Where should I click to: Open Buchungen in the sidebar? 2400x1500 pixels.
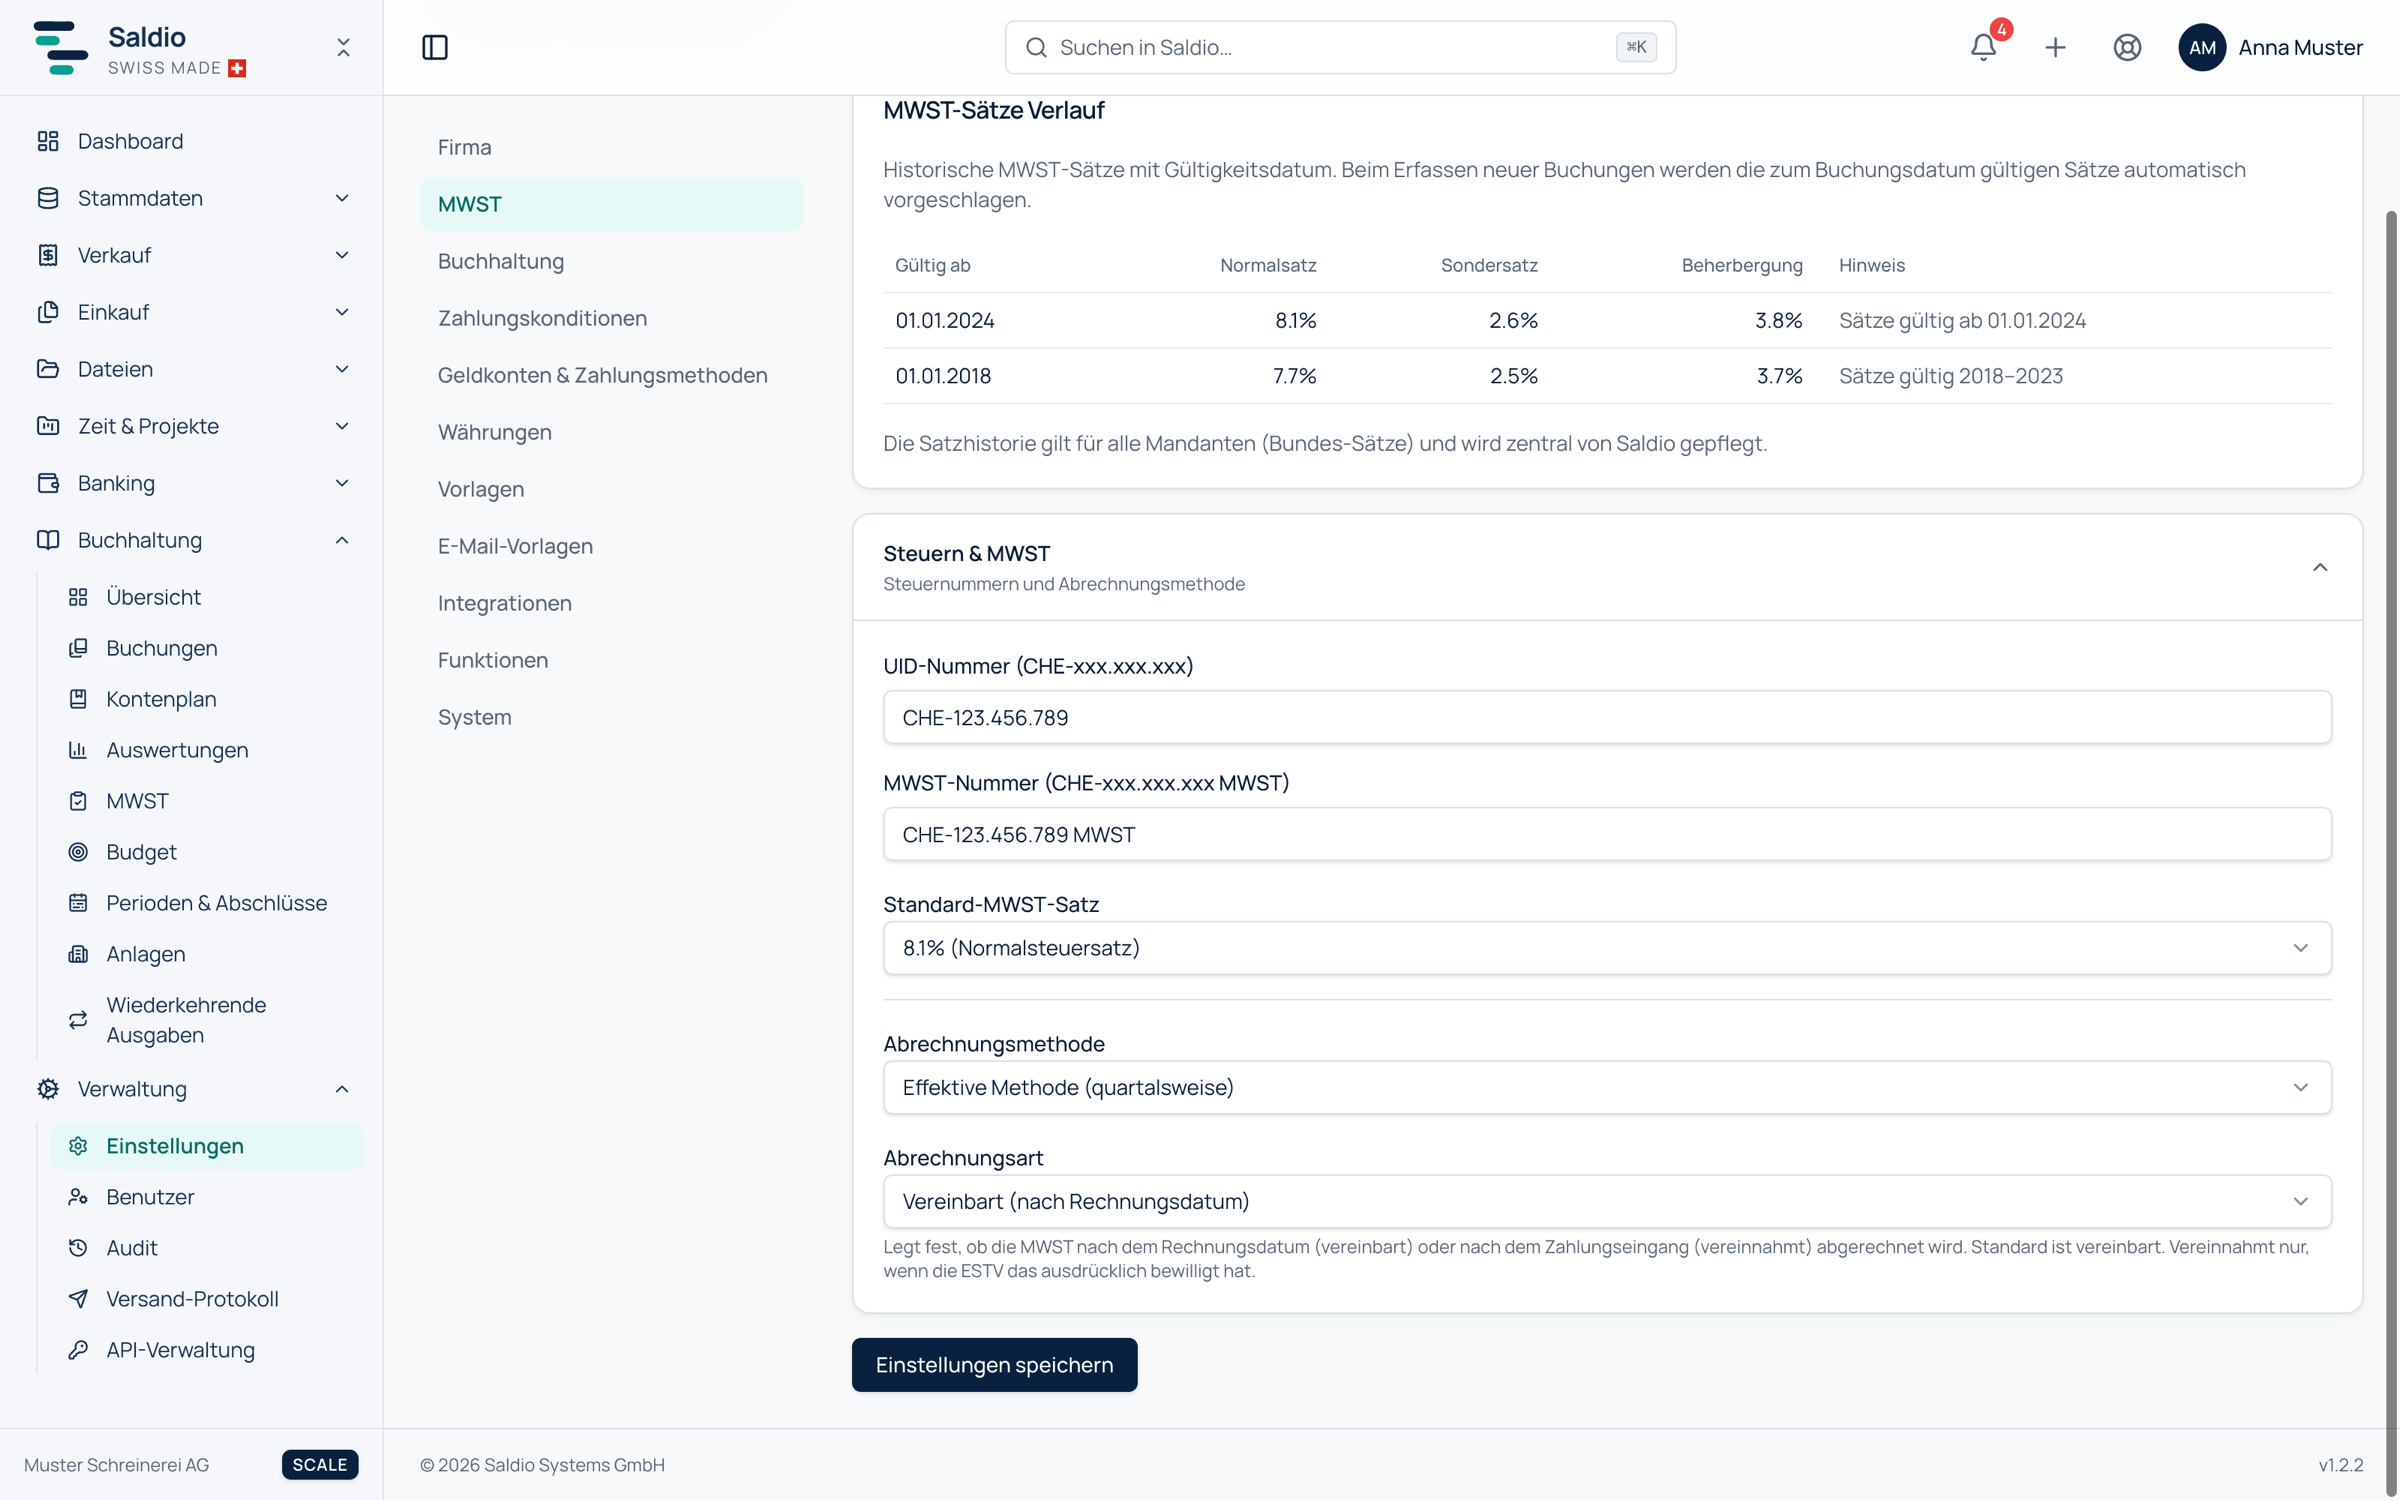click(206, 648)
